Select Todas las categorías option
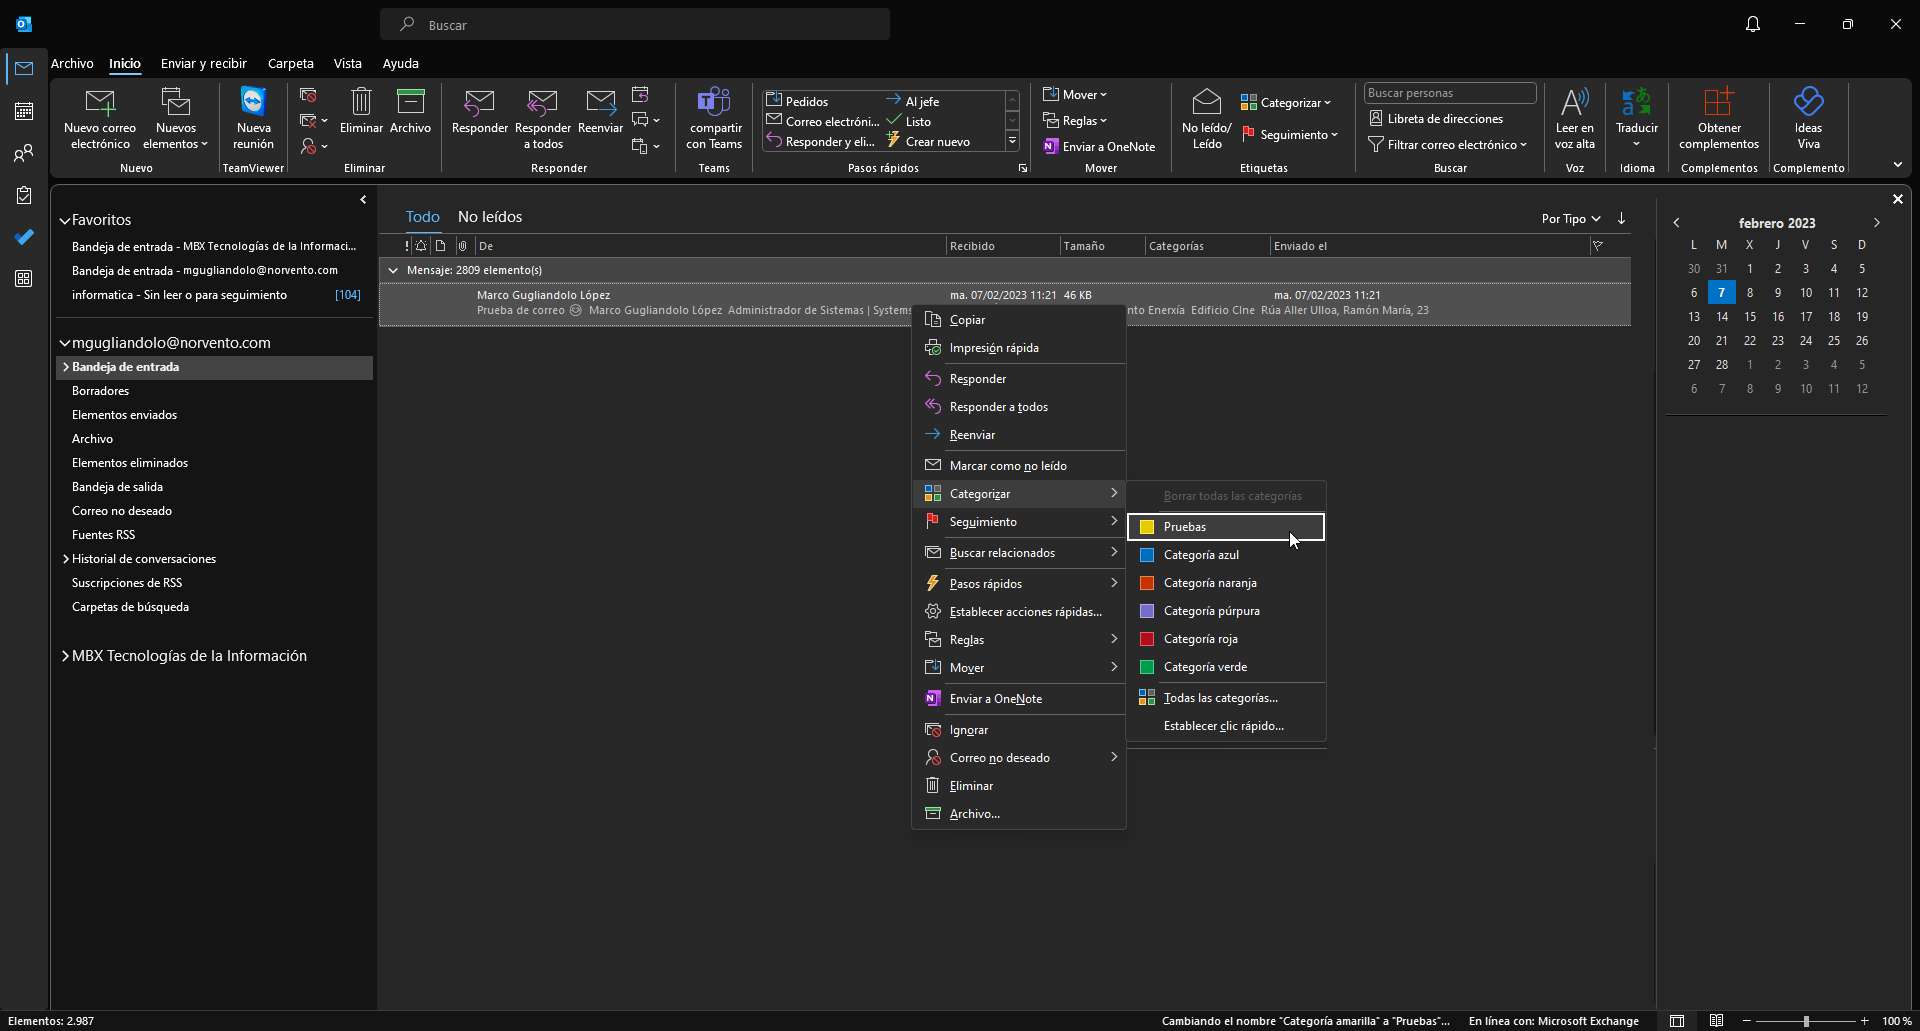 (x=1225, y=697)
